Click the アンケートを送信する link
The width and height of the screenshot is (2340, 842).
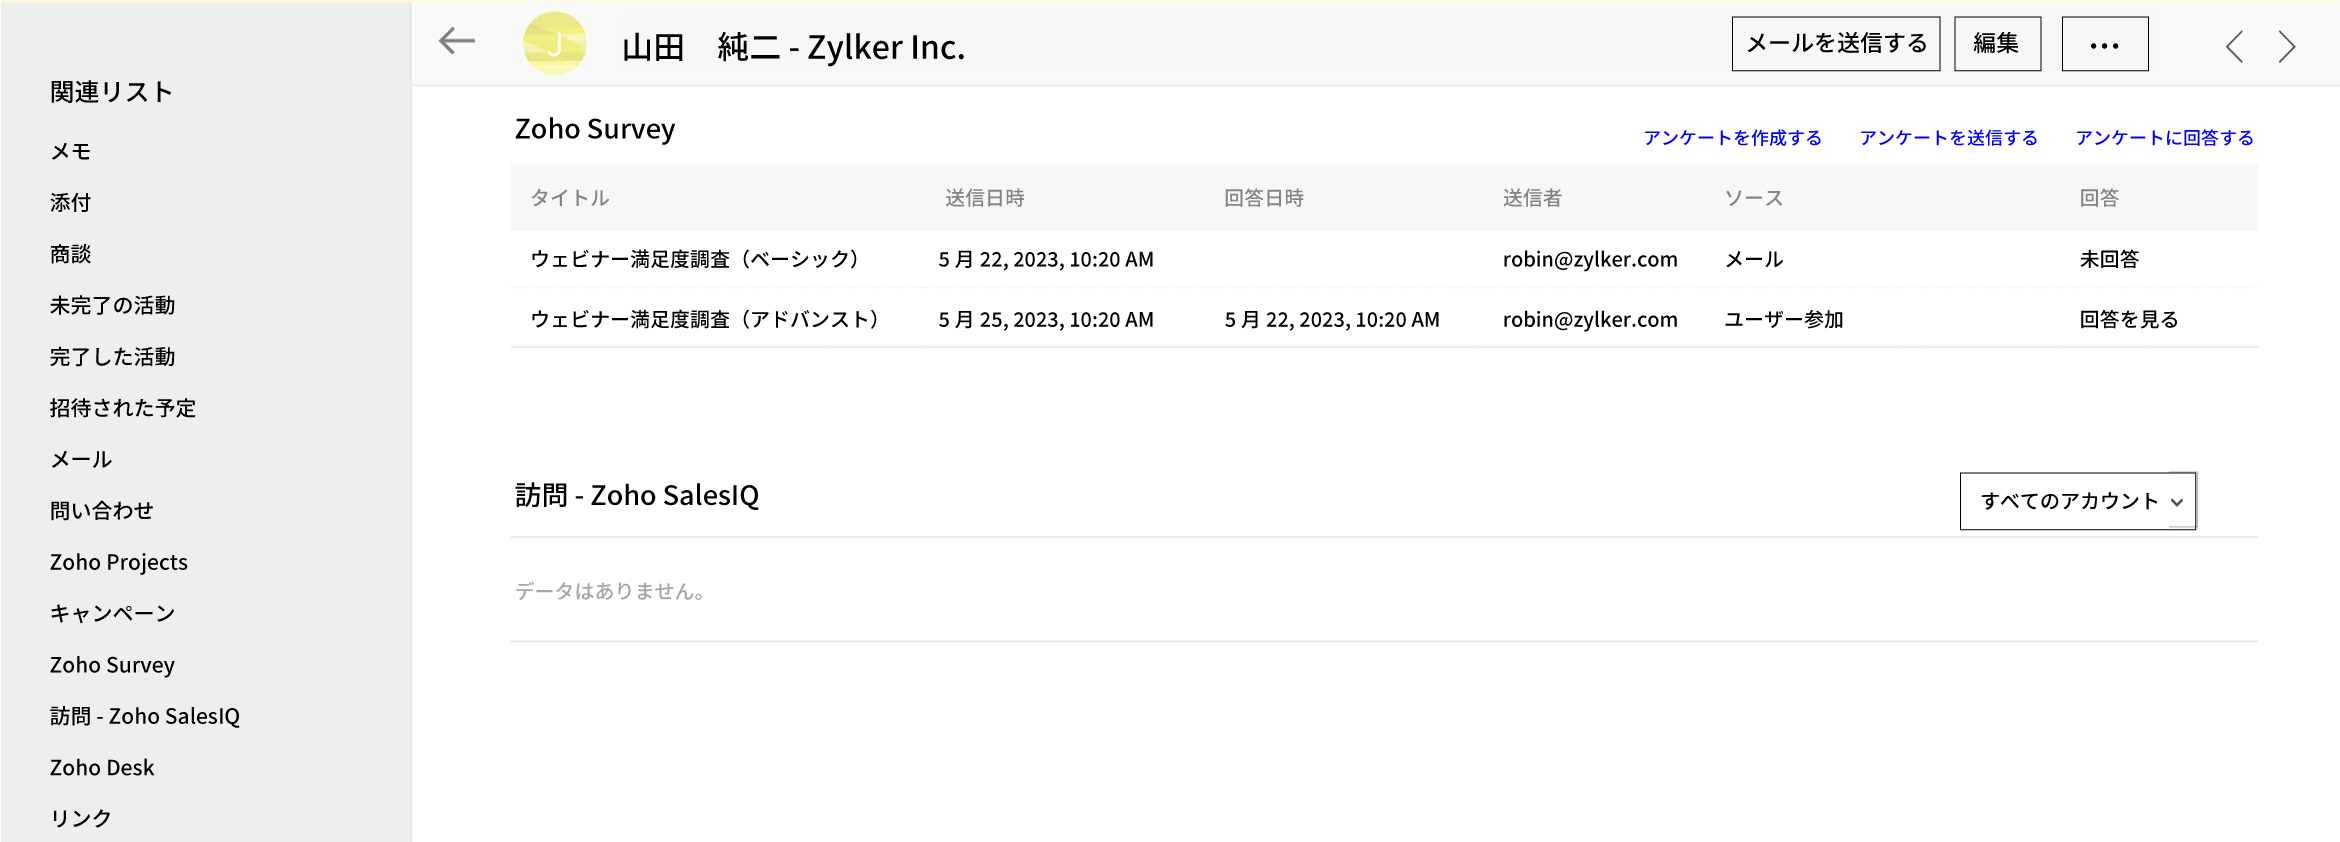tap(1948, 138)
